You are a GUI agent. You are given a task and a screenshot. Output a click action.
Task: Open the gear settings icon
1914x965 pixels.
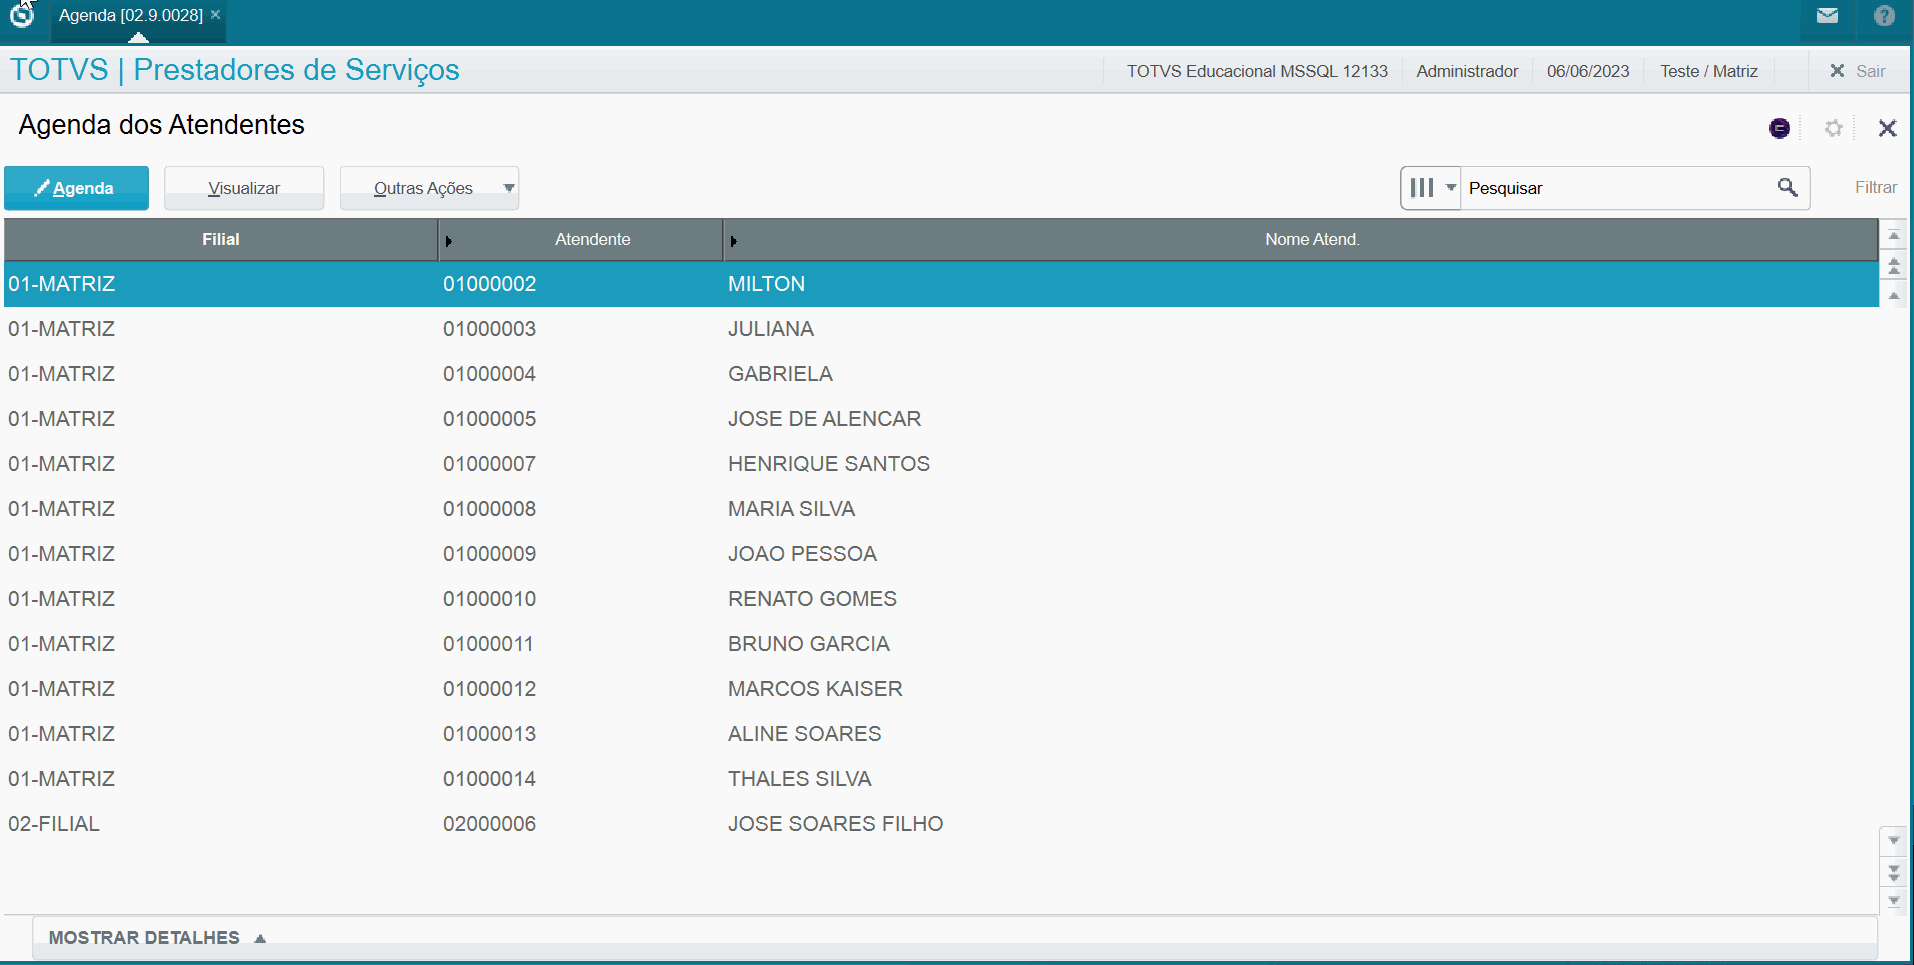tap(1833, 128)
